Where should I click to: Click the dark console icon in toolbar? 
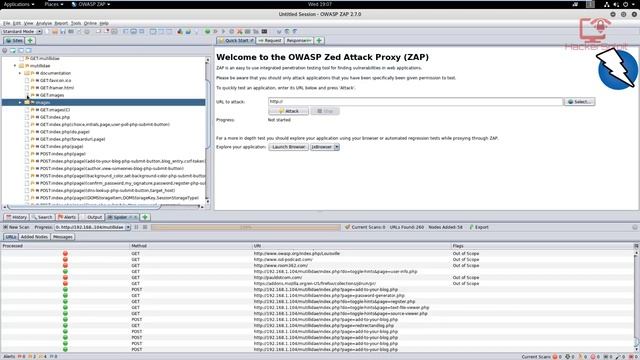click(x=264, y=31)
